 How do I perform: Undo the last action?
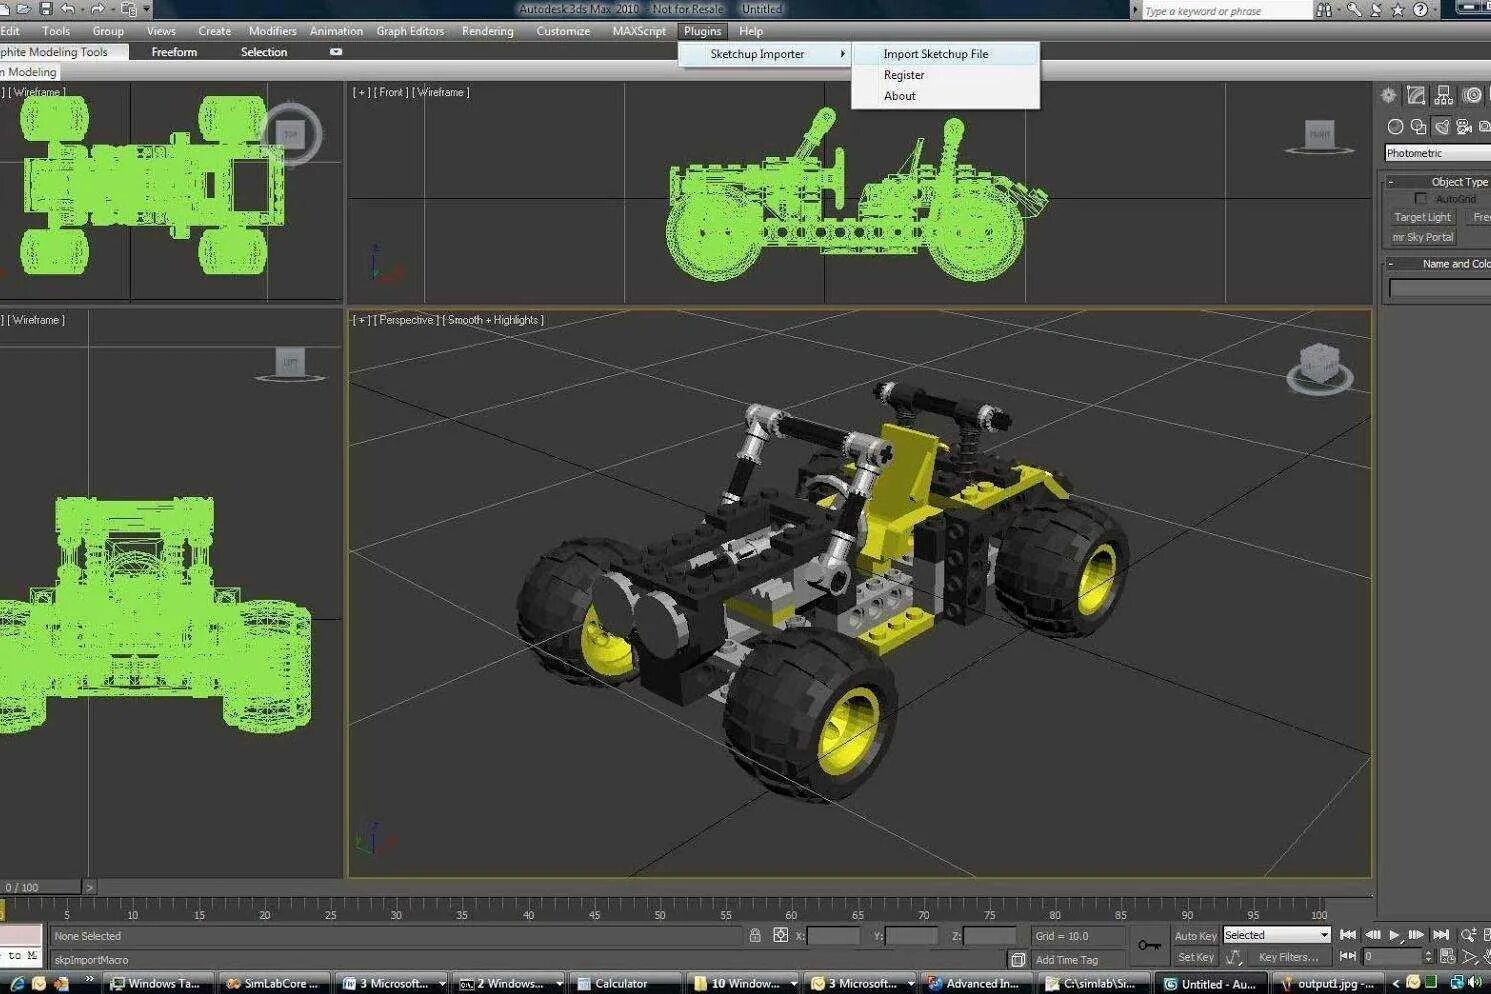click(68, 9)
